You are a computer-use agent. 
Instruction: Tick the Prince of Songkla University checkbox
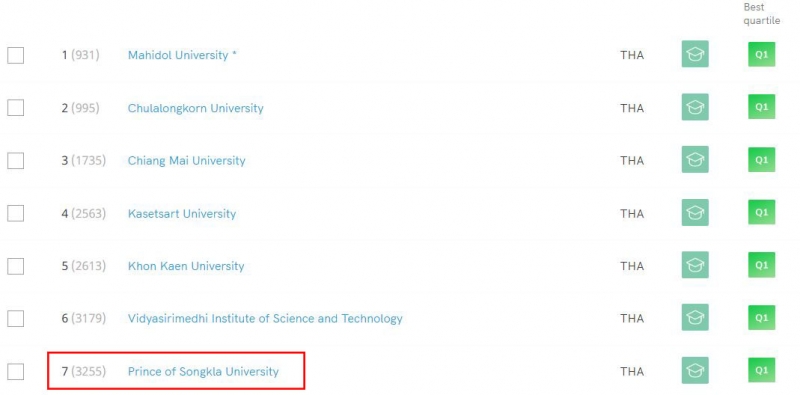click(x=15, y=372)
